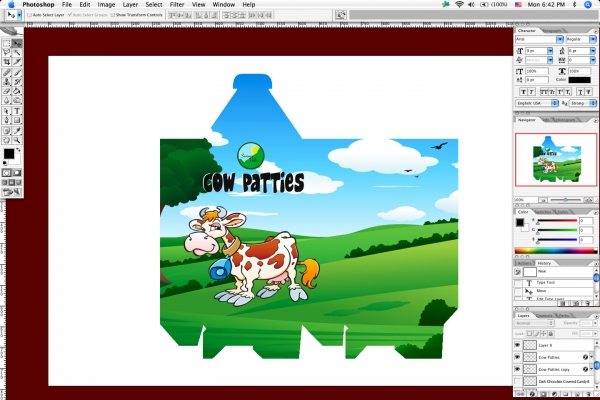
Task: Select the Path Selection tool
Action: (7, 111)
